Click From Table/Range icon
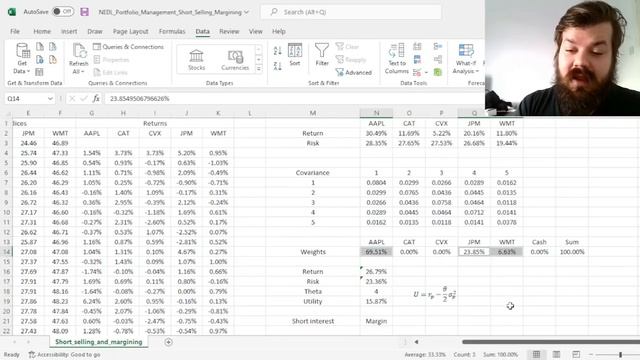 point(39,72)
